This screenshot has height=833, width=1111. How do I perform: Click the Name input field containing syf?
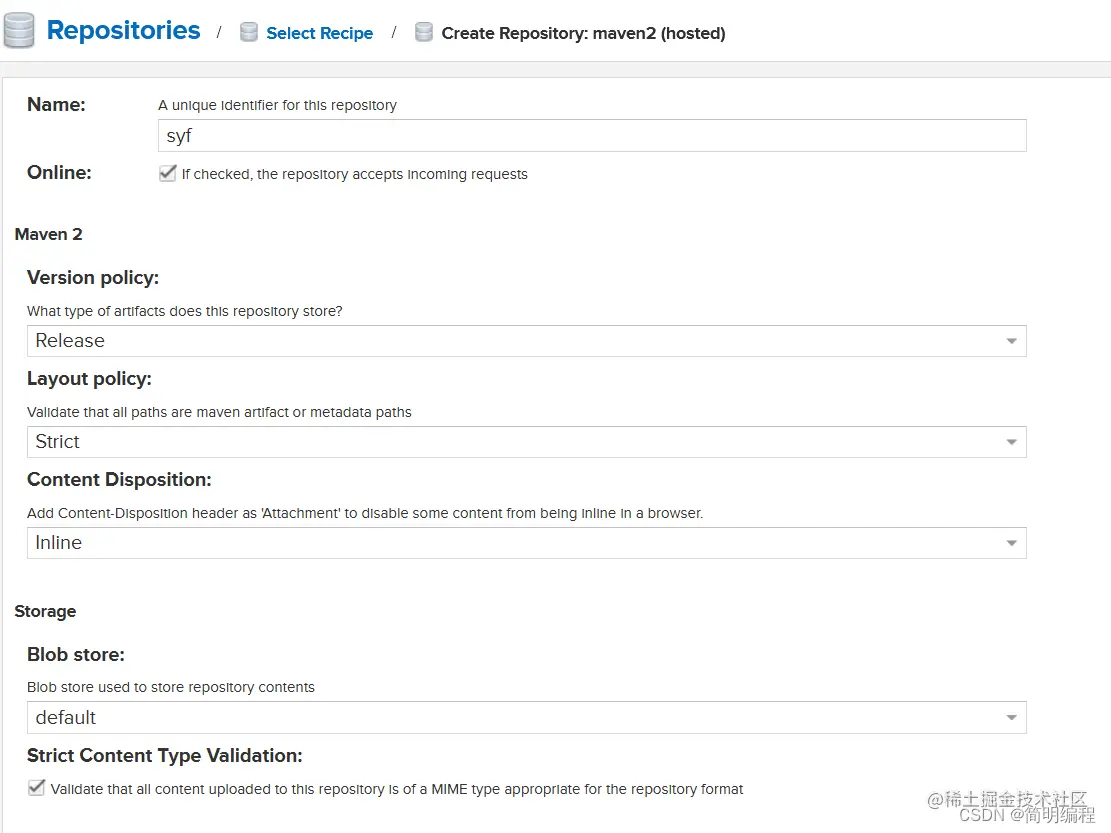(x=592, y=135)
